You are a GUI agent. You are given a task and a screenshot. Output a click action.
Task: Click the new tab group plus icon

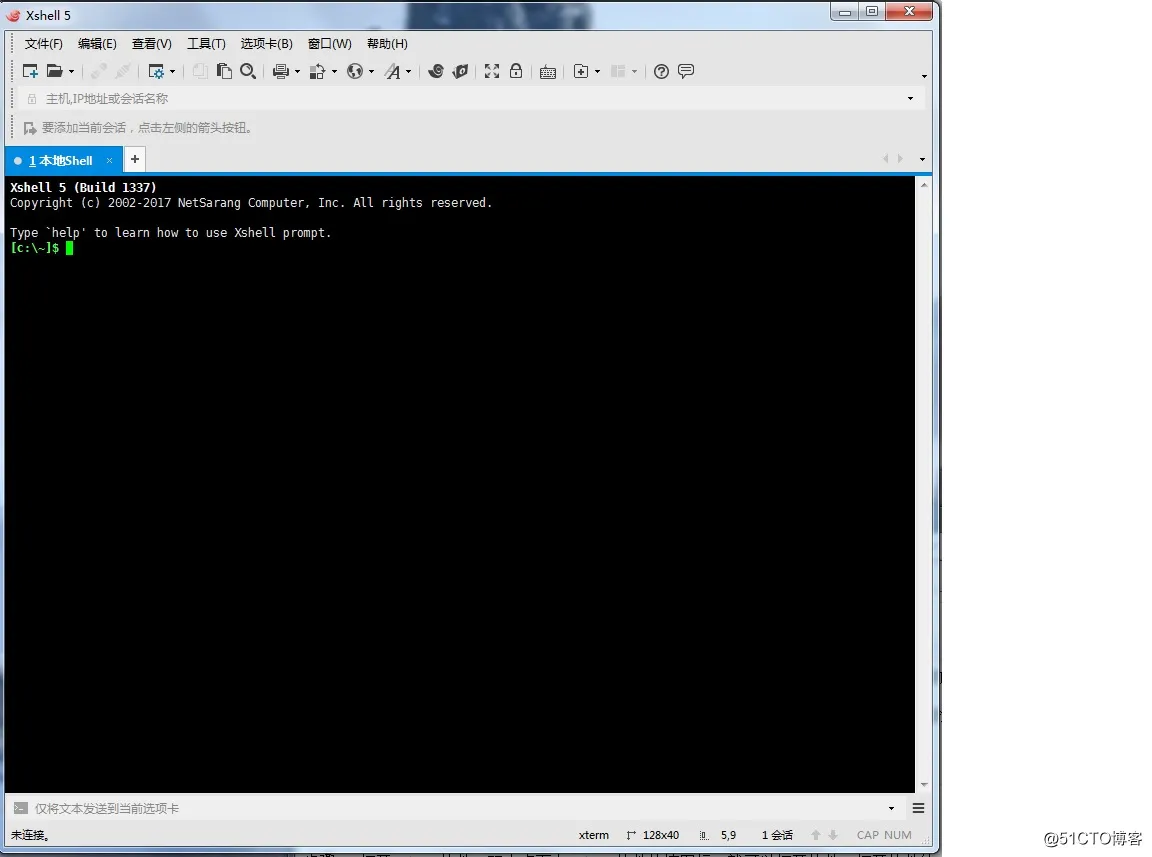pyautogui.click(x=581, y=71)
